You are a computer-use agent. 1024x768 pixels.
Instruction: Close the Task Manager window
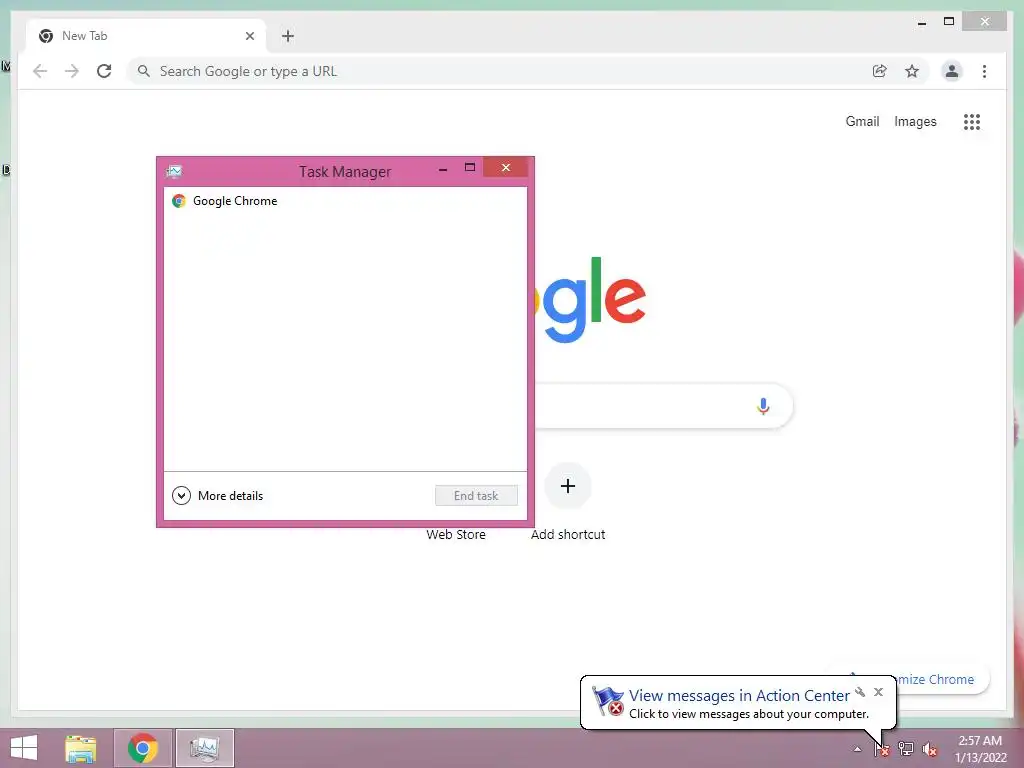pyautogui.click(x=505, y=168)
